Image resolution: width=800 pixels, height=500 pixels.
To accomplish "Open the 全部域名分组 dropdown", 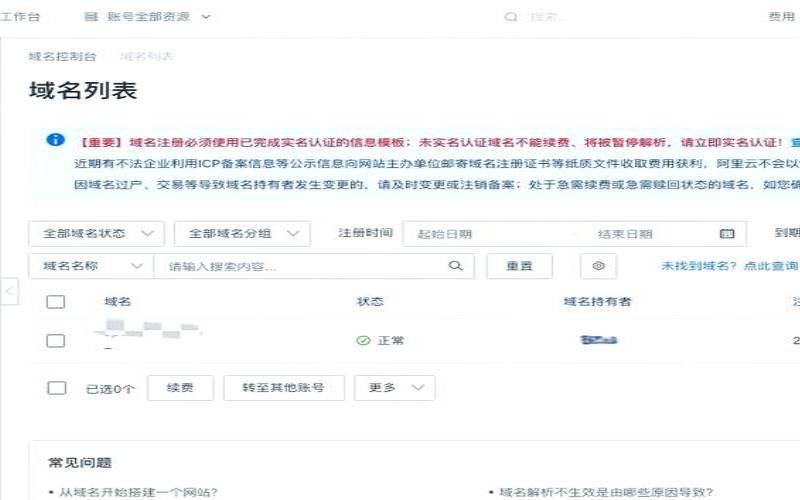I will coord(242,234).
